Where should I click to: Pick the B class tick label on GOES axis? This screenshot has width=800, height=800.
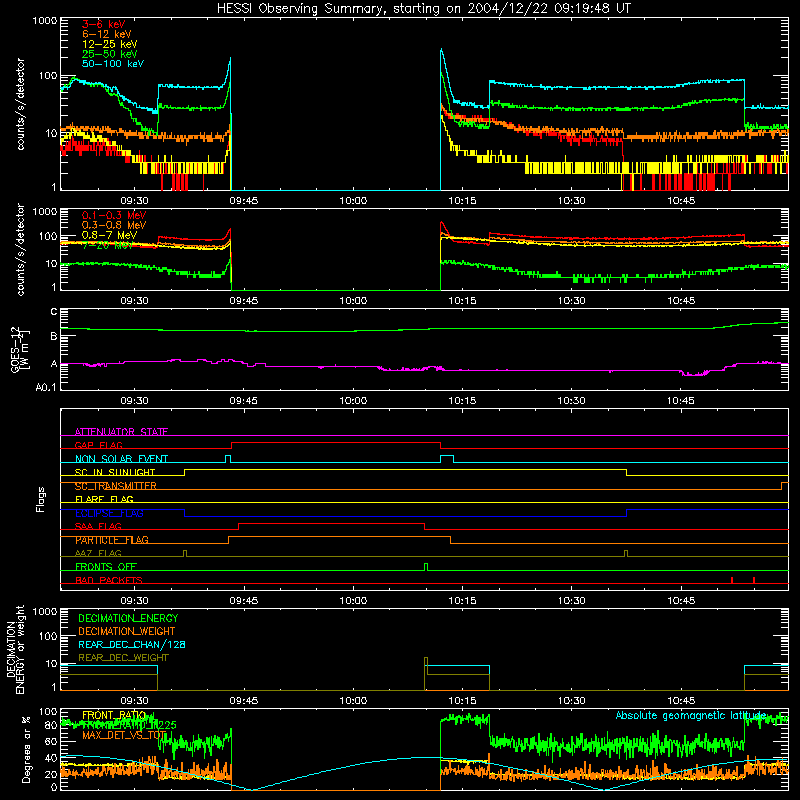click(54, 337)
